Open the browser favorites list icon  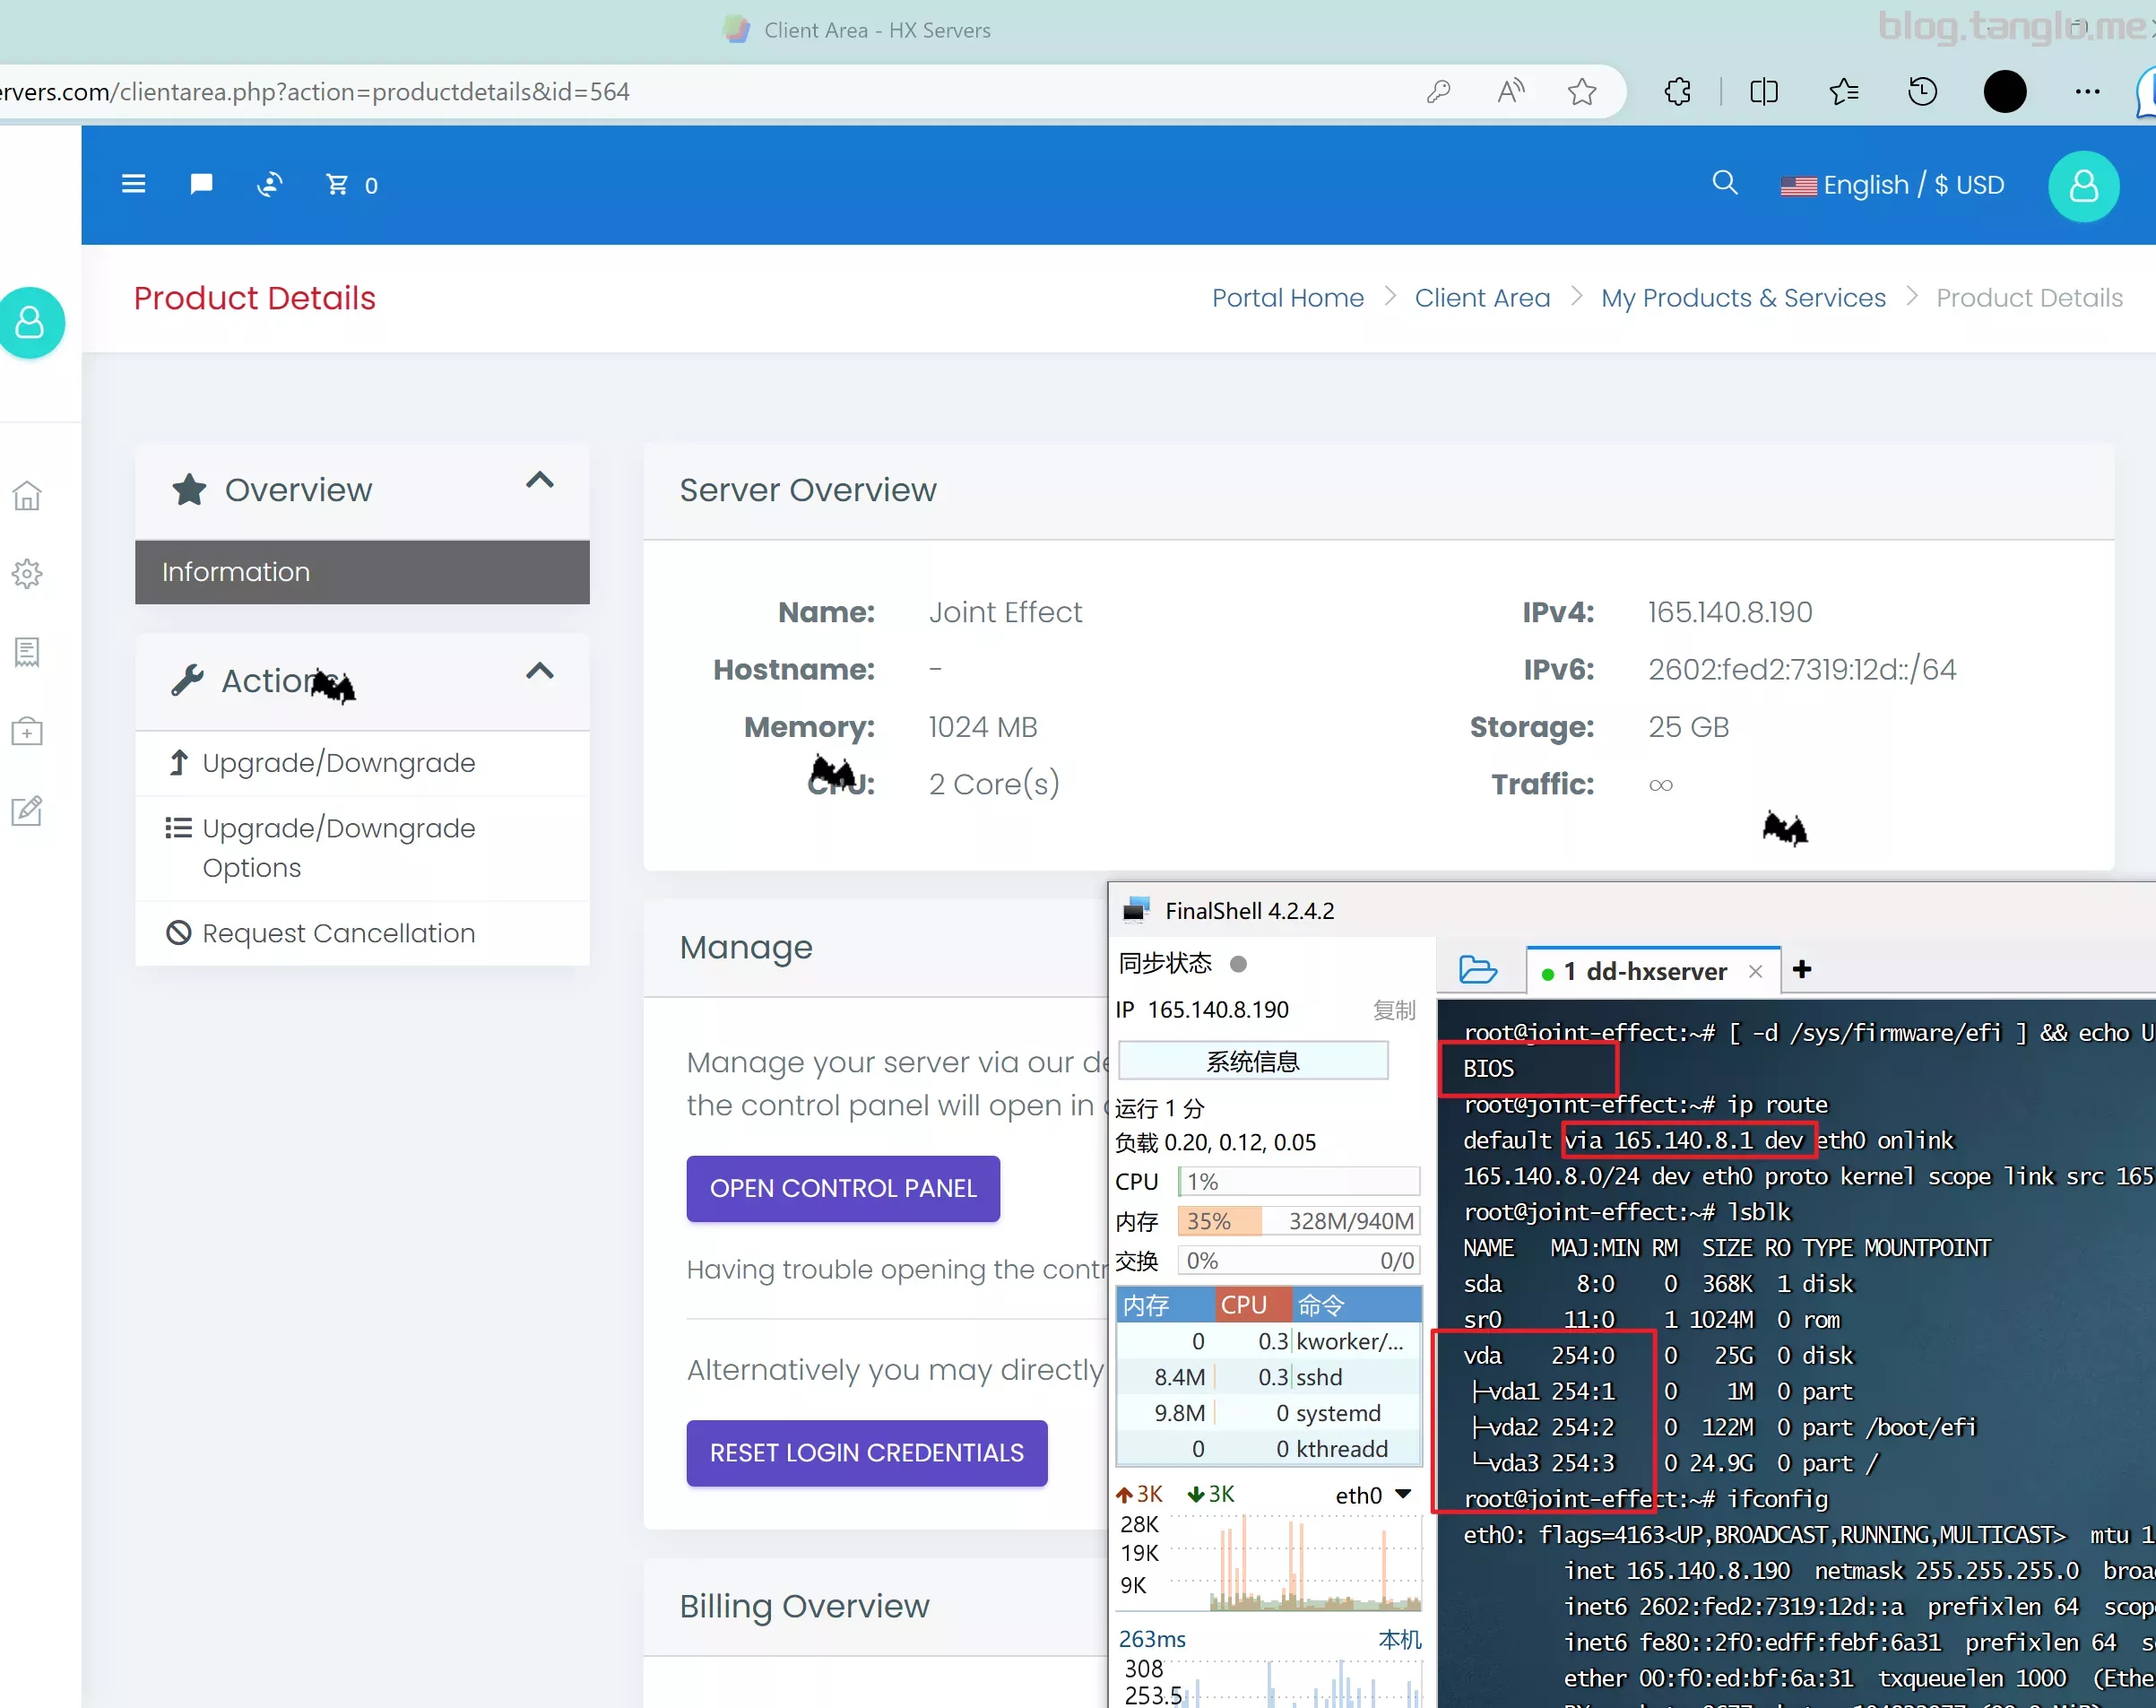click(x=1843, y=92)
